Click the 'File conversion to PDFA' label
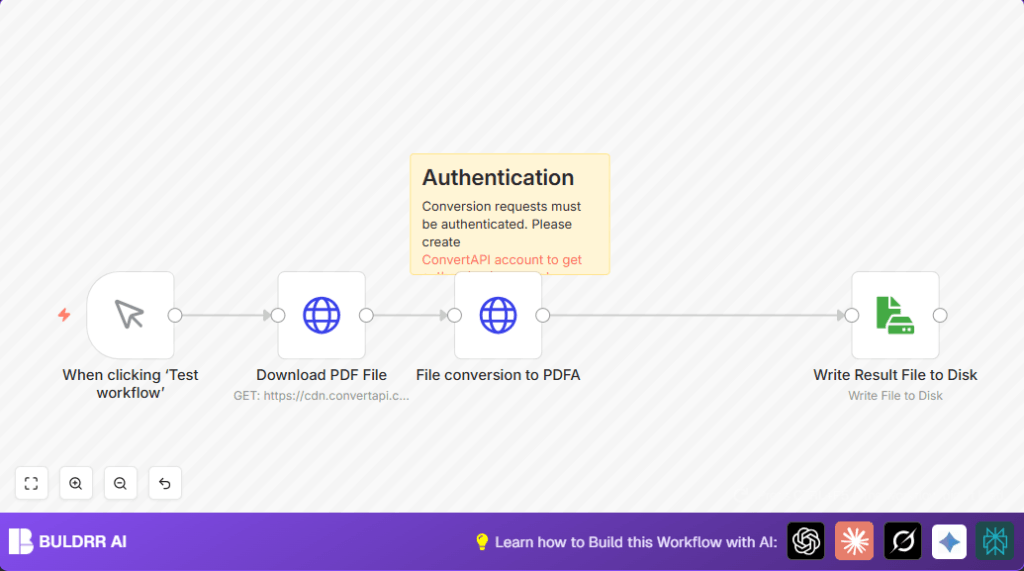The width and height of the screenshot is (1024, 571). pyautogui.click(x=498, y=375)
